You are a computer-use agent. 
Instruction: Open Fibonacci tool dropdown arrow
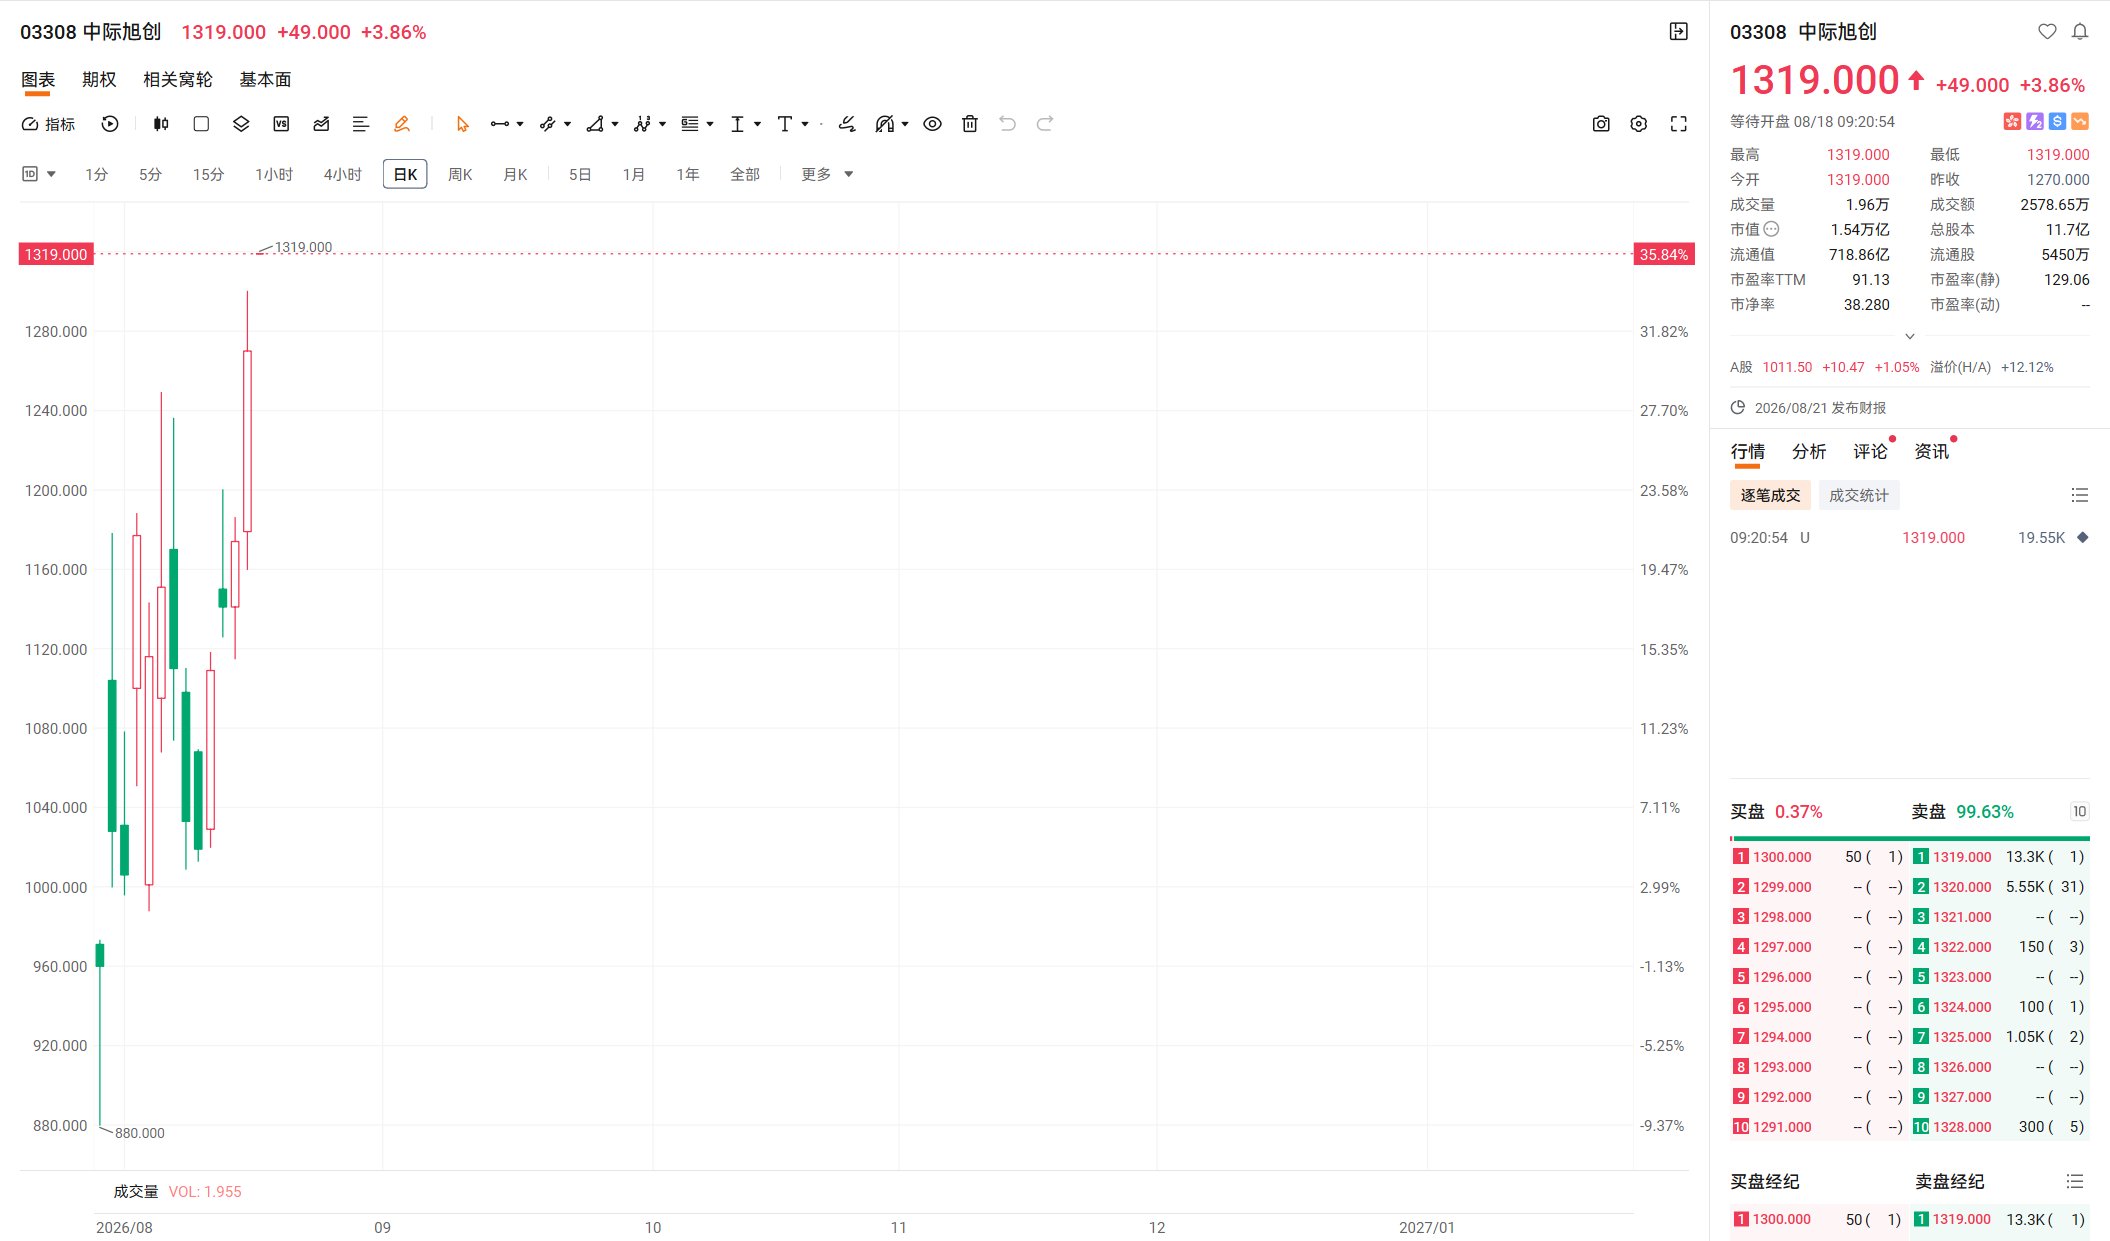(x=710, y=124)
